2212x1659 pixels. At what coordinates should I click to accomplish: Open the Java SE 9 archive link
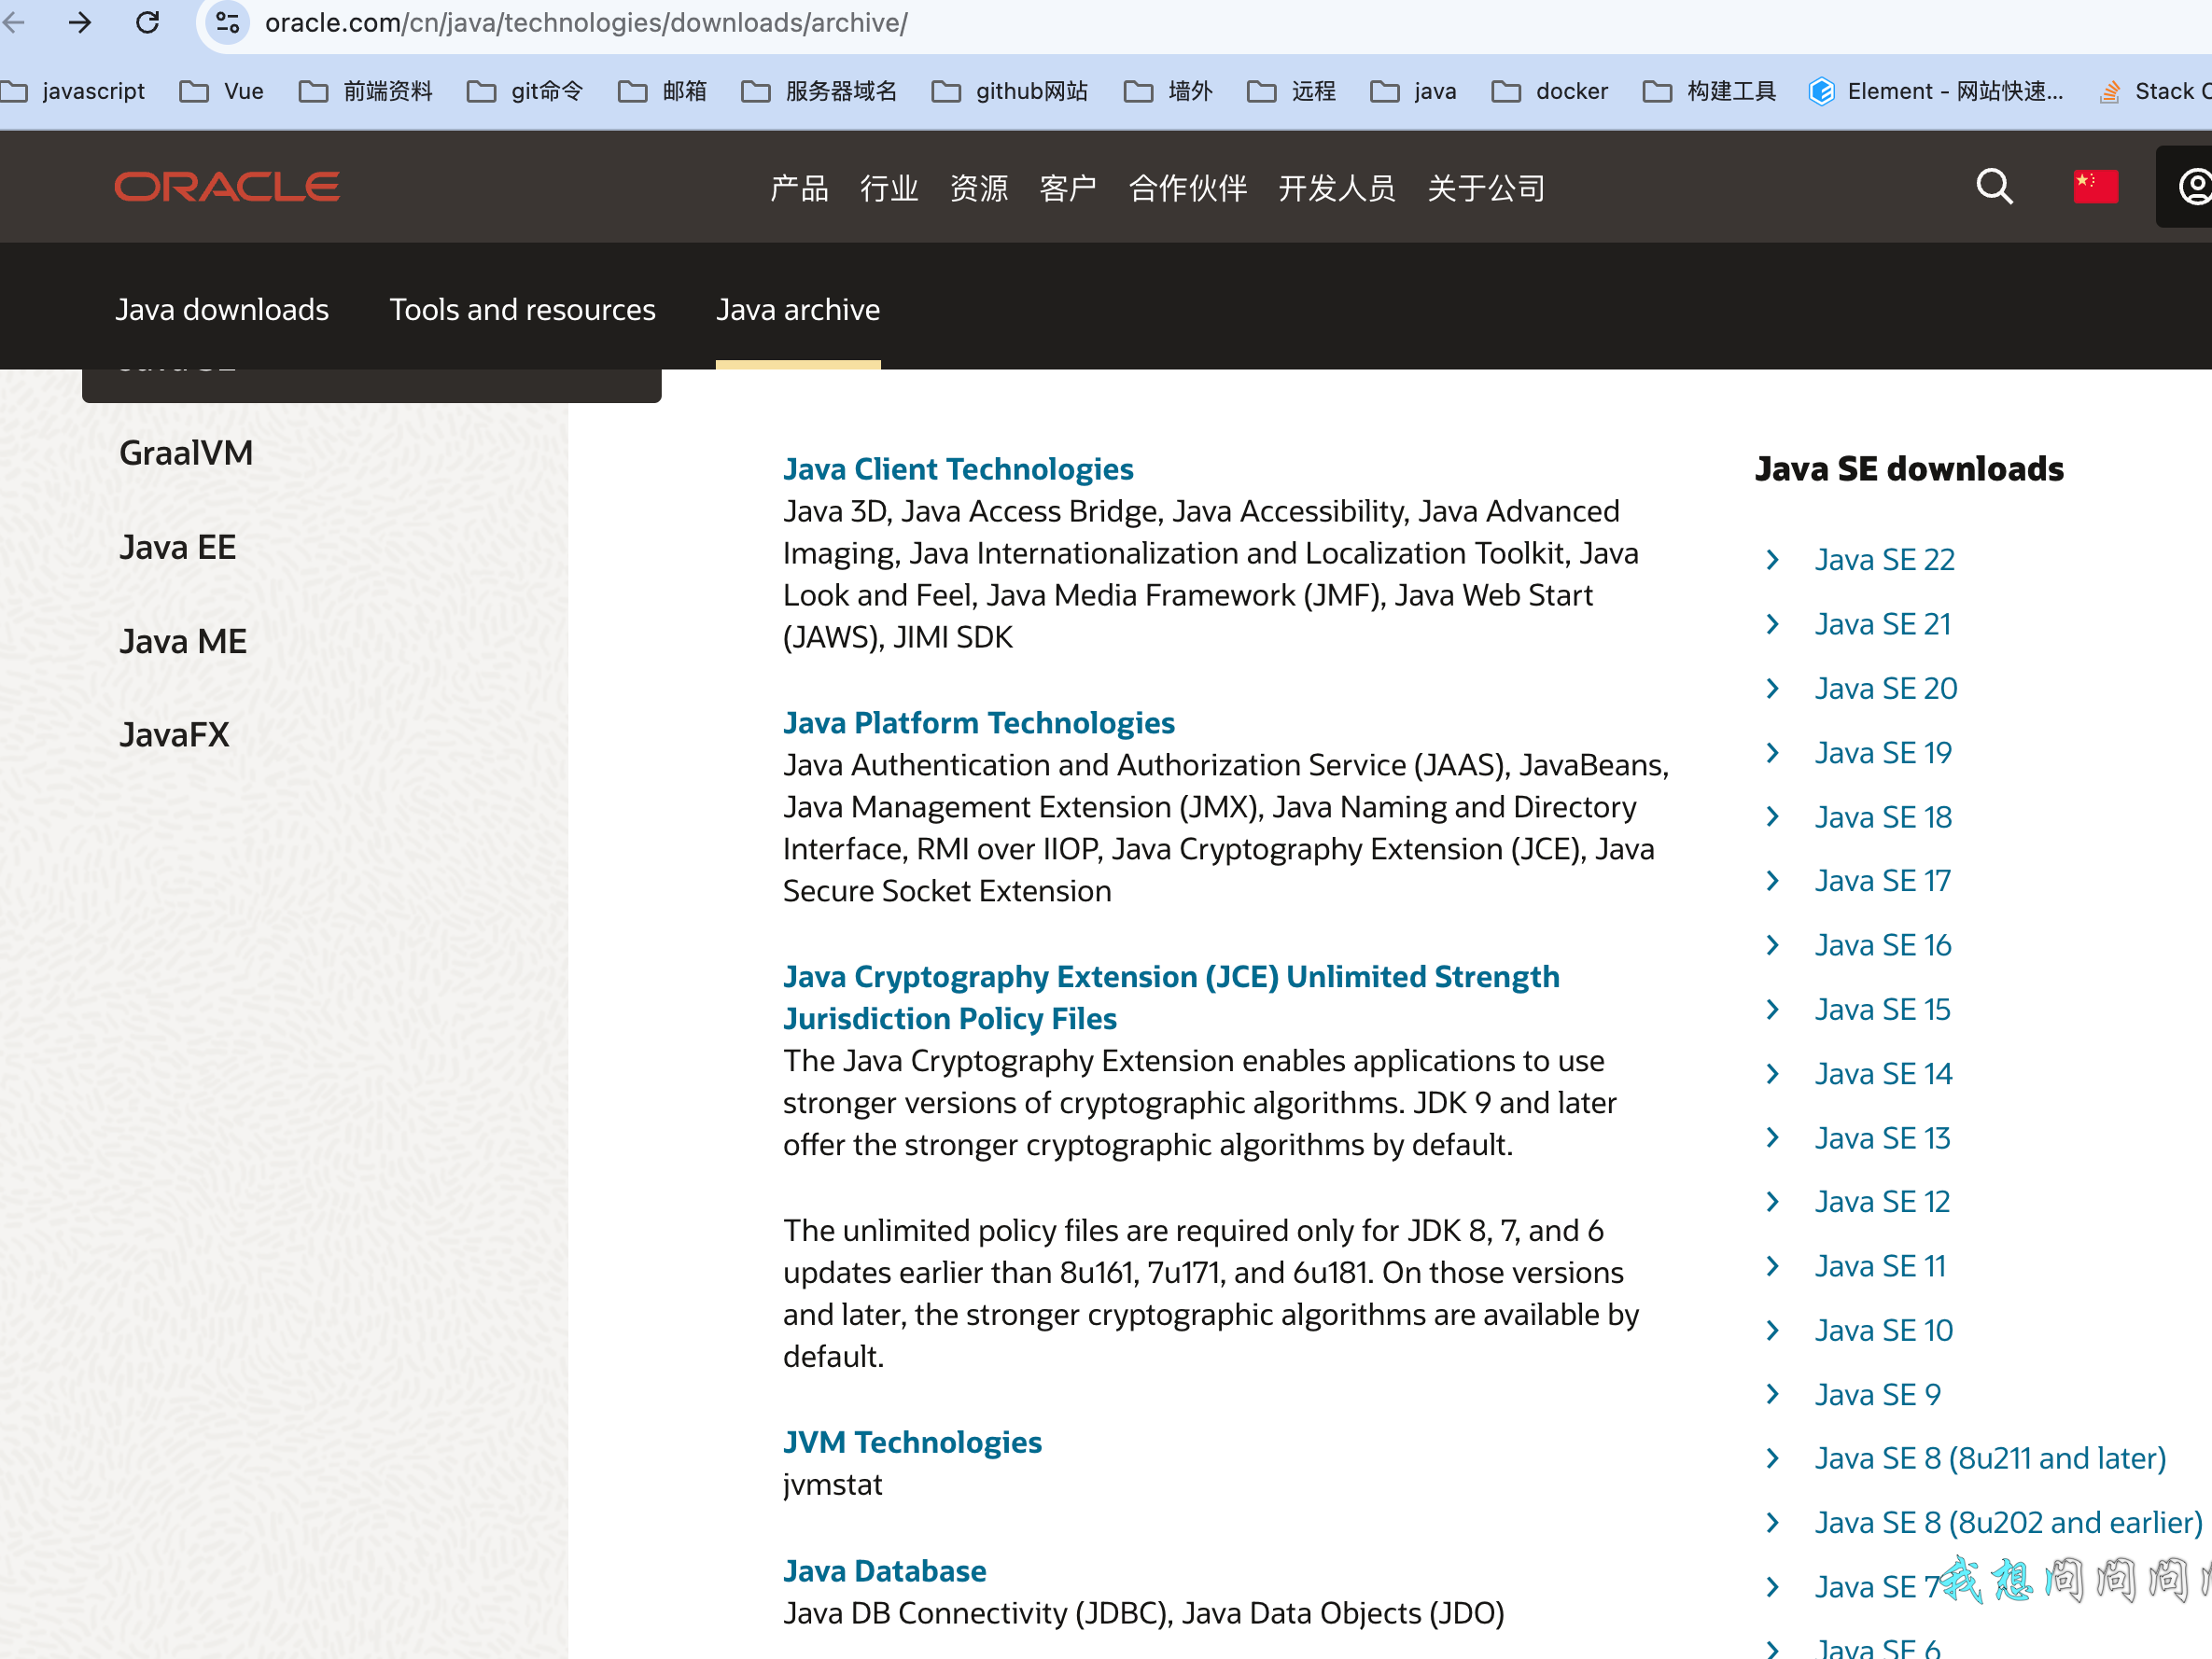tap(1877, 1394)
